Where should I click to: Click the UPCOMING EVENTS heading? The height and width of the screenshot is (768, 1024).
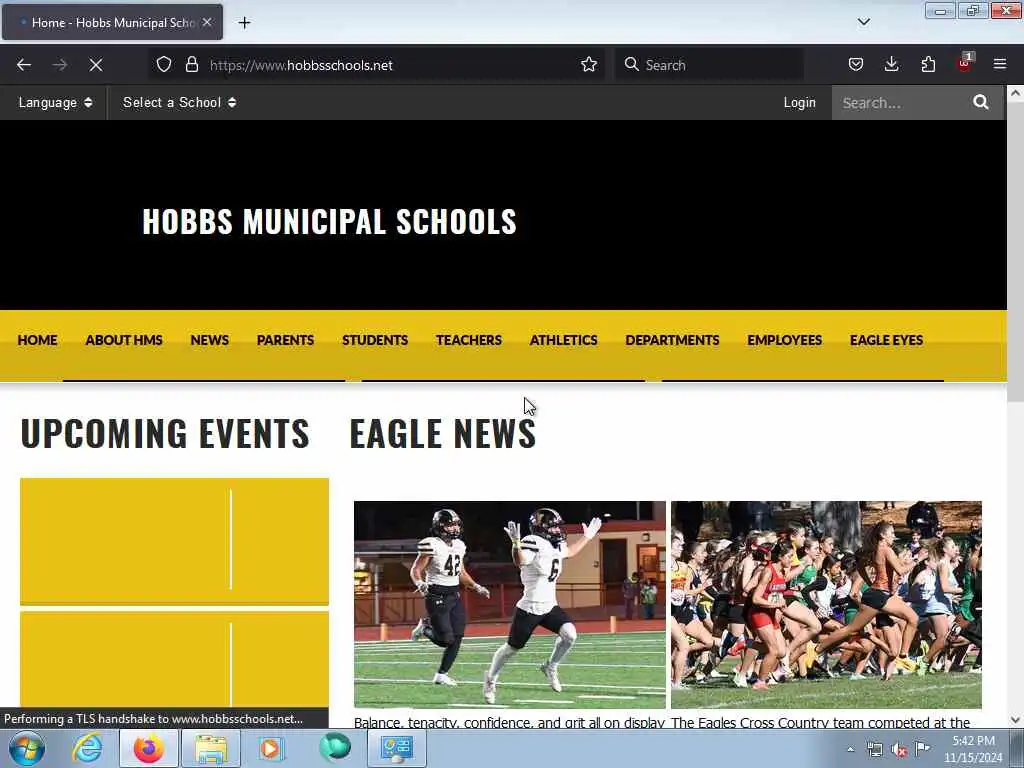pos(165,434)
